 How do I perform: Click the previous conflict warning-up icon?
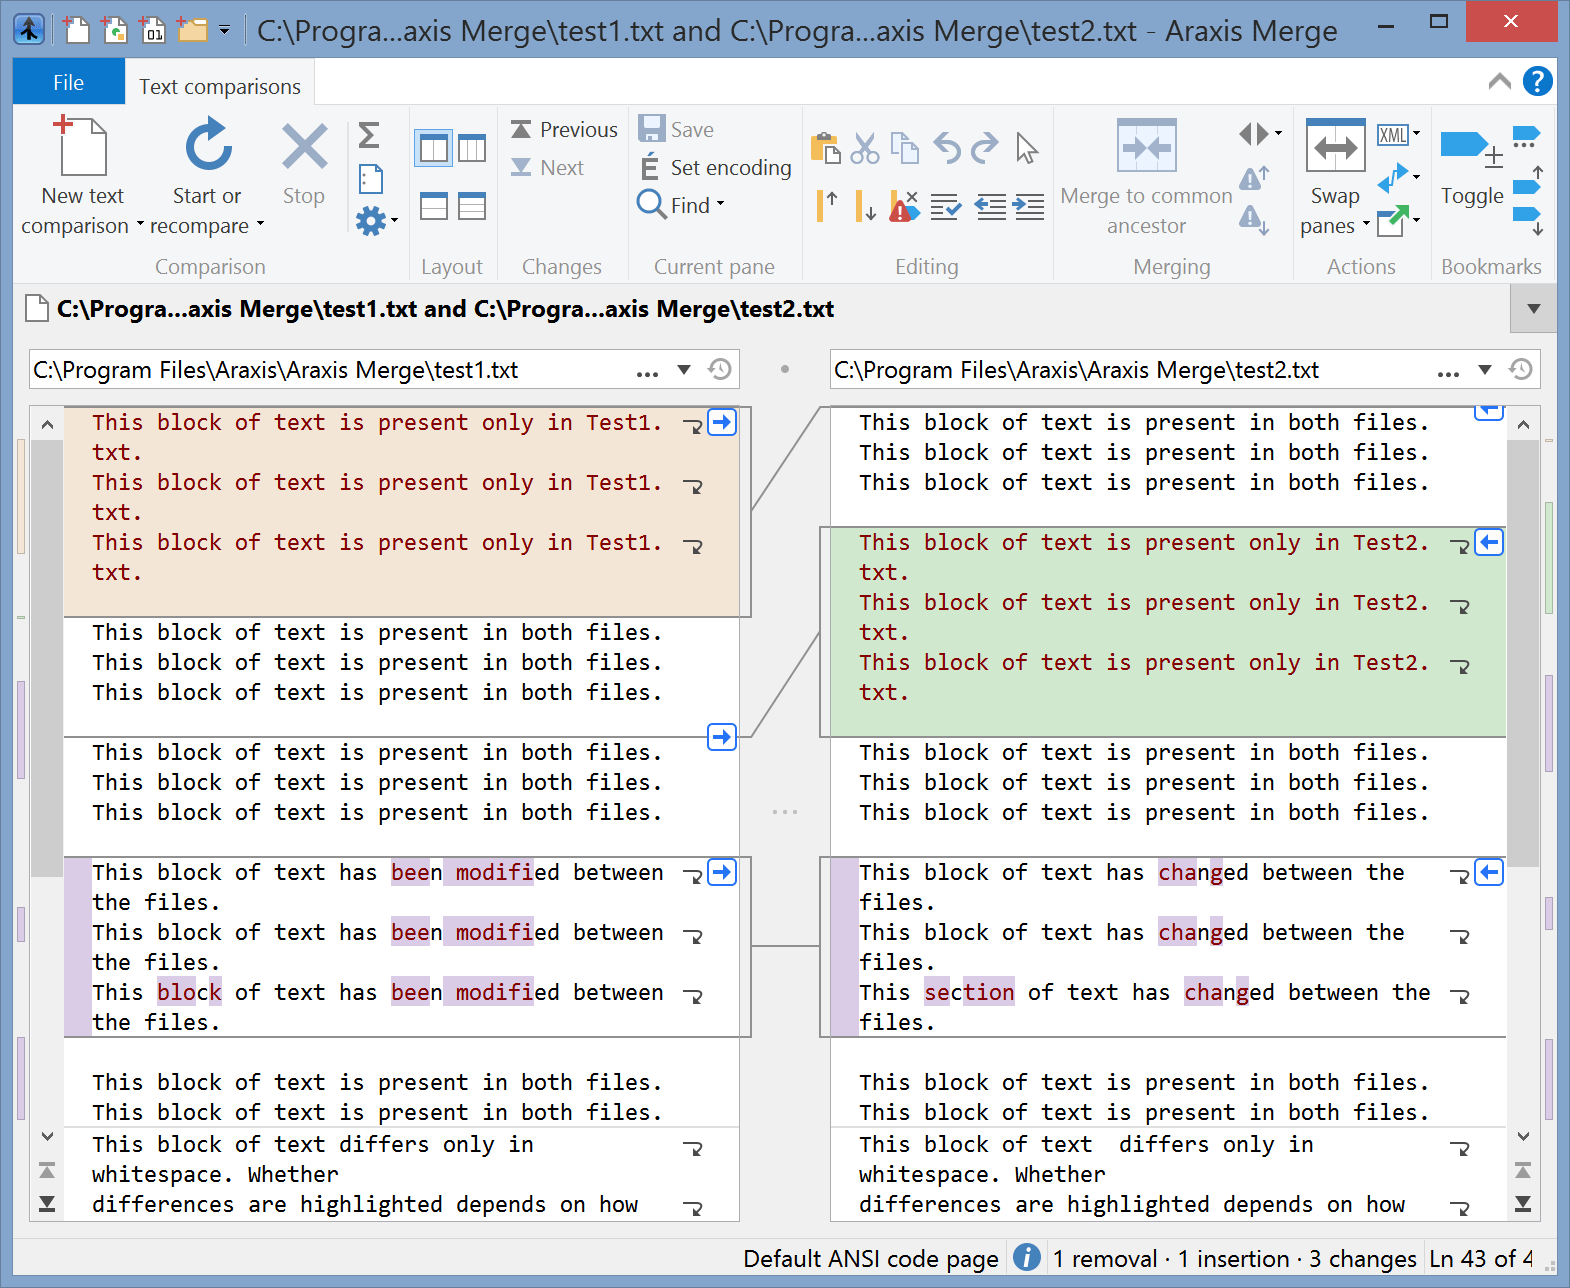coord(1254,177)
